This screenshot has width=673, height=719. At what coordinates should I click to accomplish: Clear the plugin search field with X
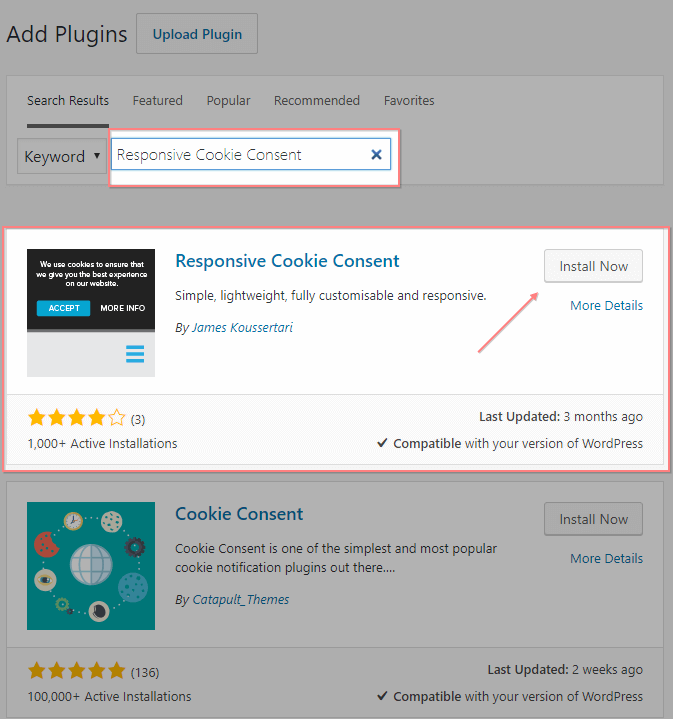pyautogui.click(x=376, y=155)
